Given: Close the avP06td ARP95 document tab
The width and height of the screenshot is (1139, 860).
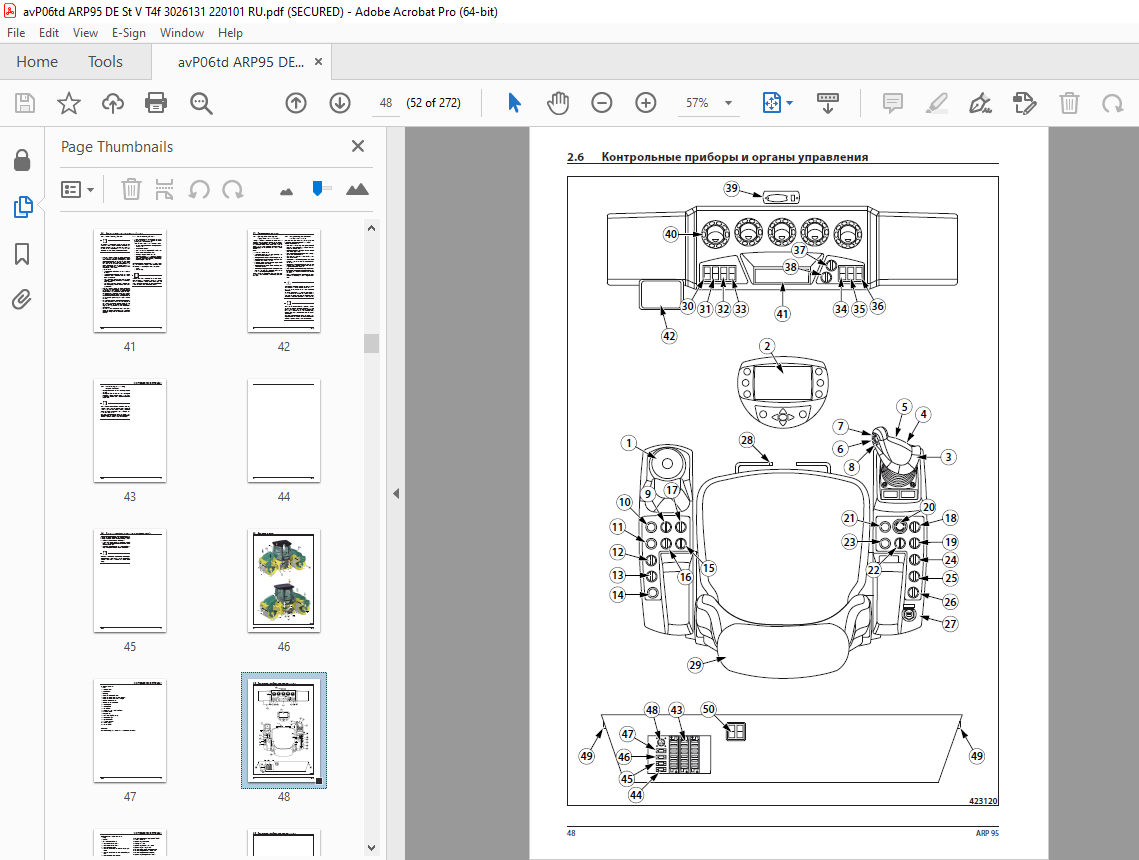Looking at the screenshot, I should pos(318,62).
